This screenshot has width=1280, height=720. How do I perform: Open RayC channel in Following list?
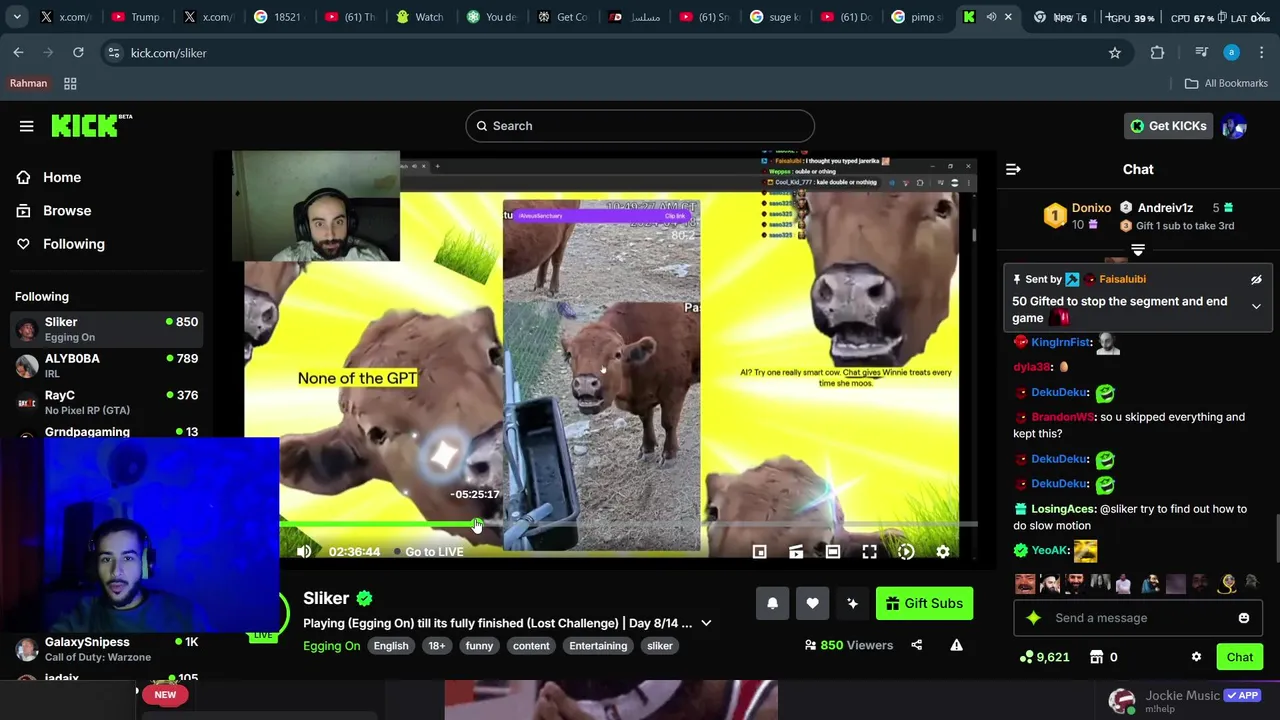click(x=106, y=402)
